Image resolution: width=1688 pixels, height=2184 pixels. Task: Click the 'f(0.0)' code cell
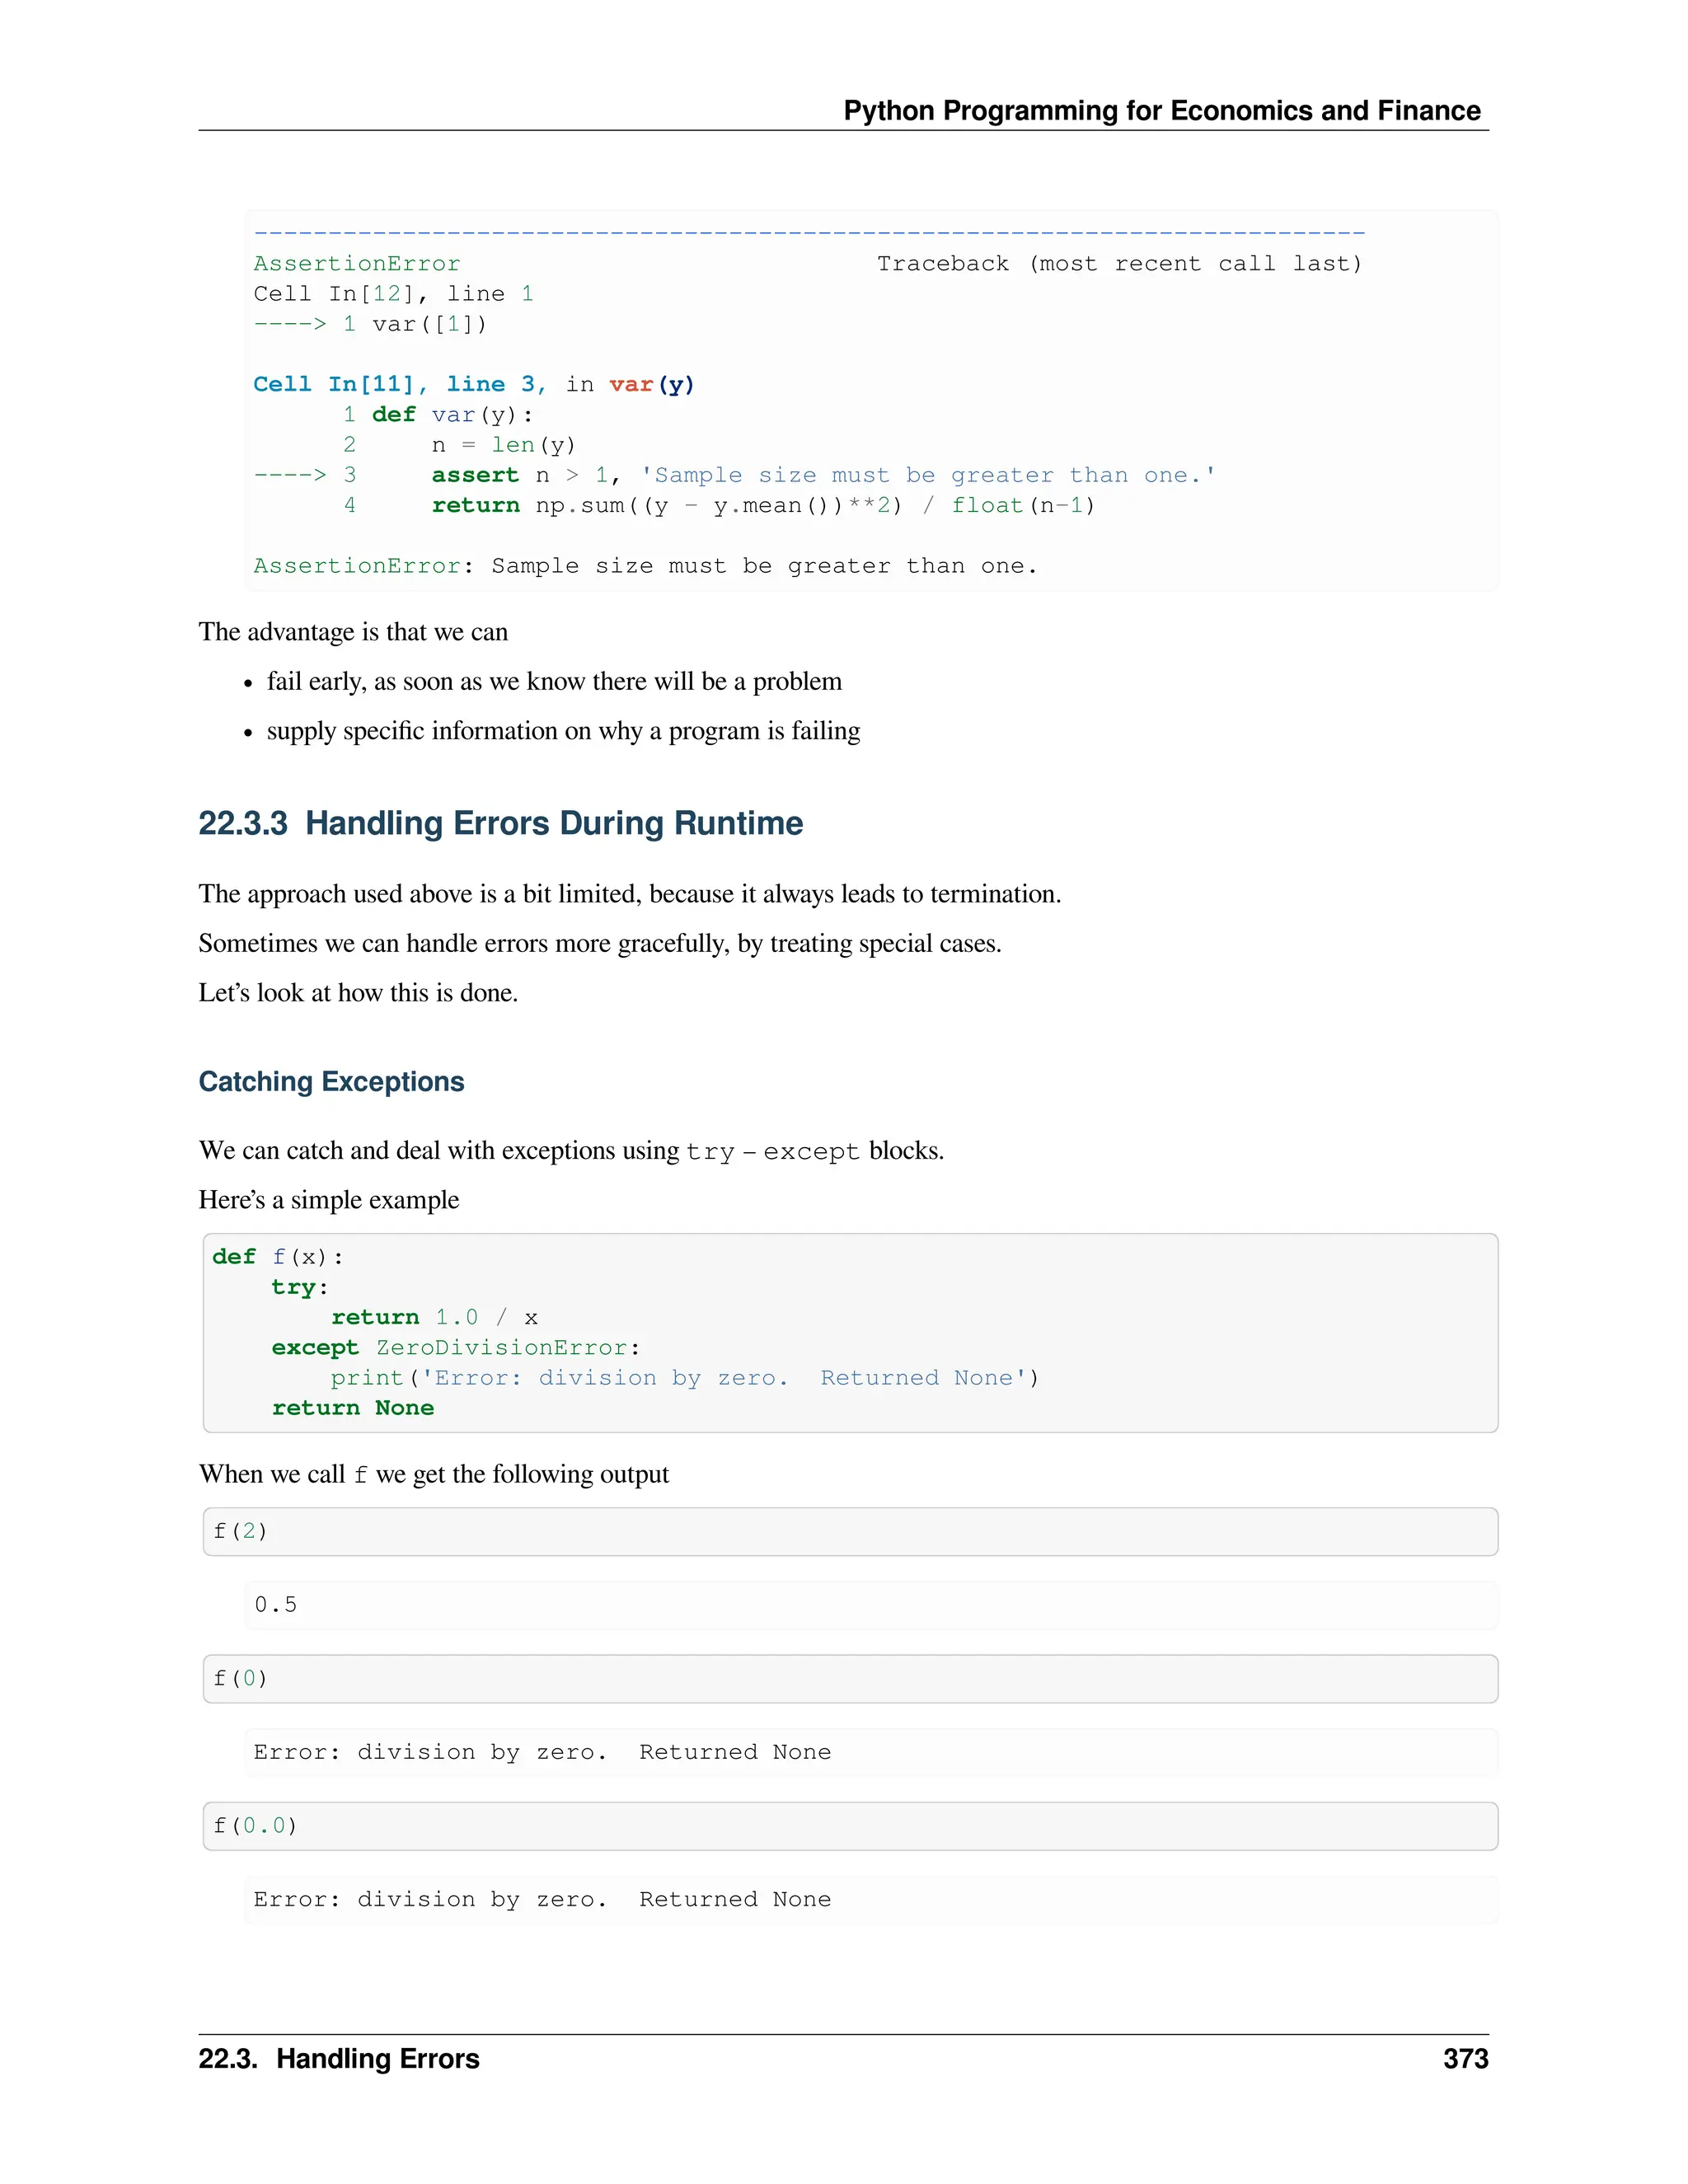pos(850,1826)
